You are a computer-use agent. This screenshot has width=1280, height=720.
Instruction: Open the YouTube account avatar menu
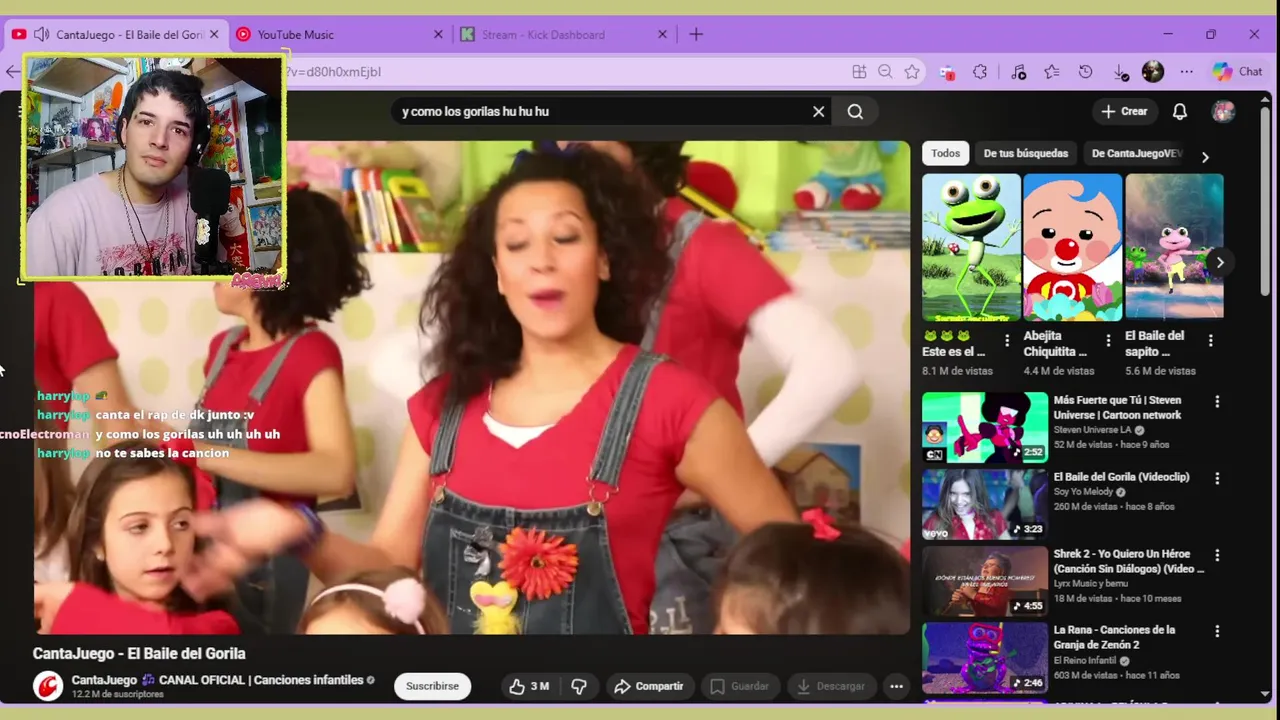tap(1224, 111)
